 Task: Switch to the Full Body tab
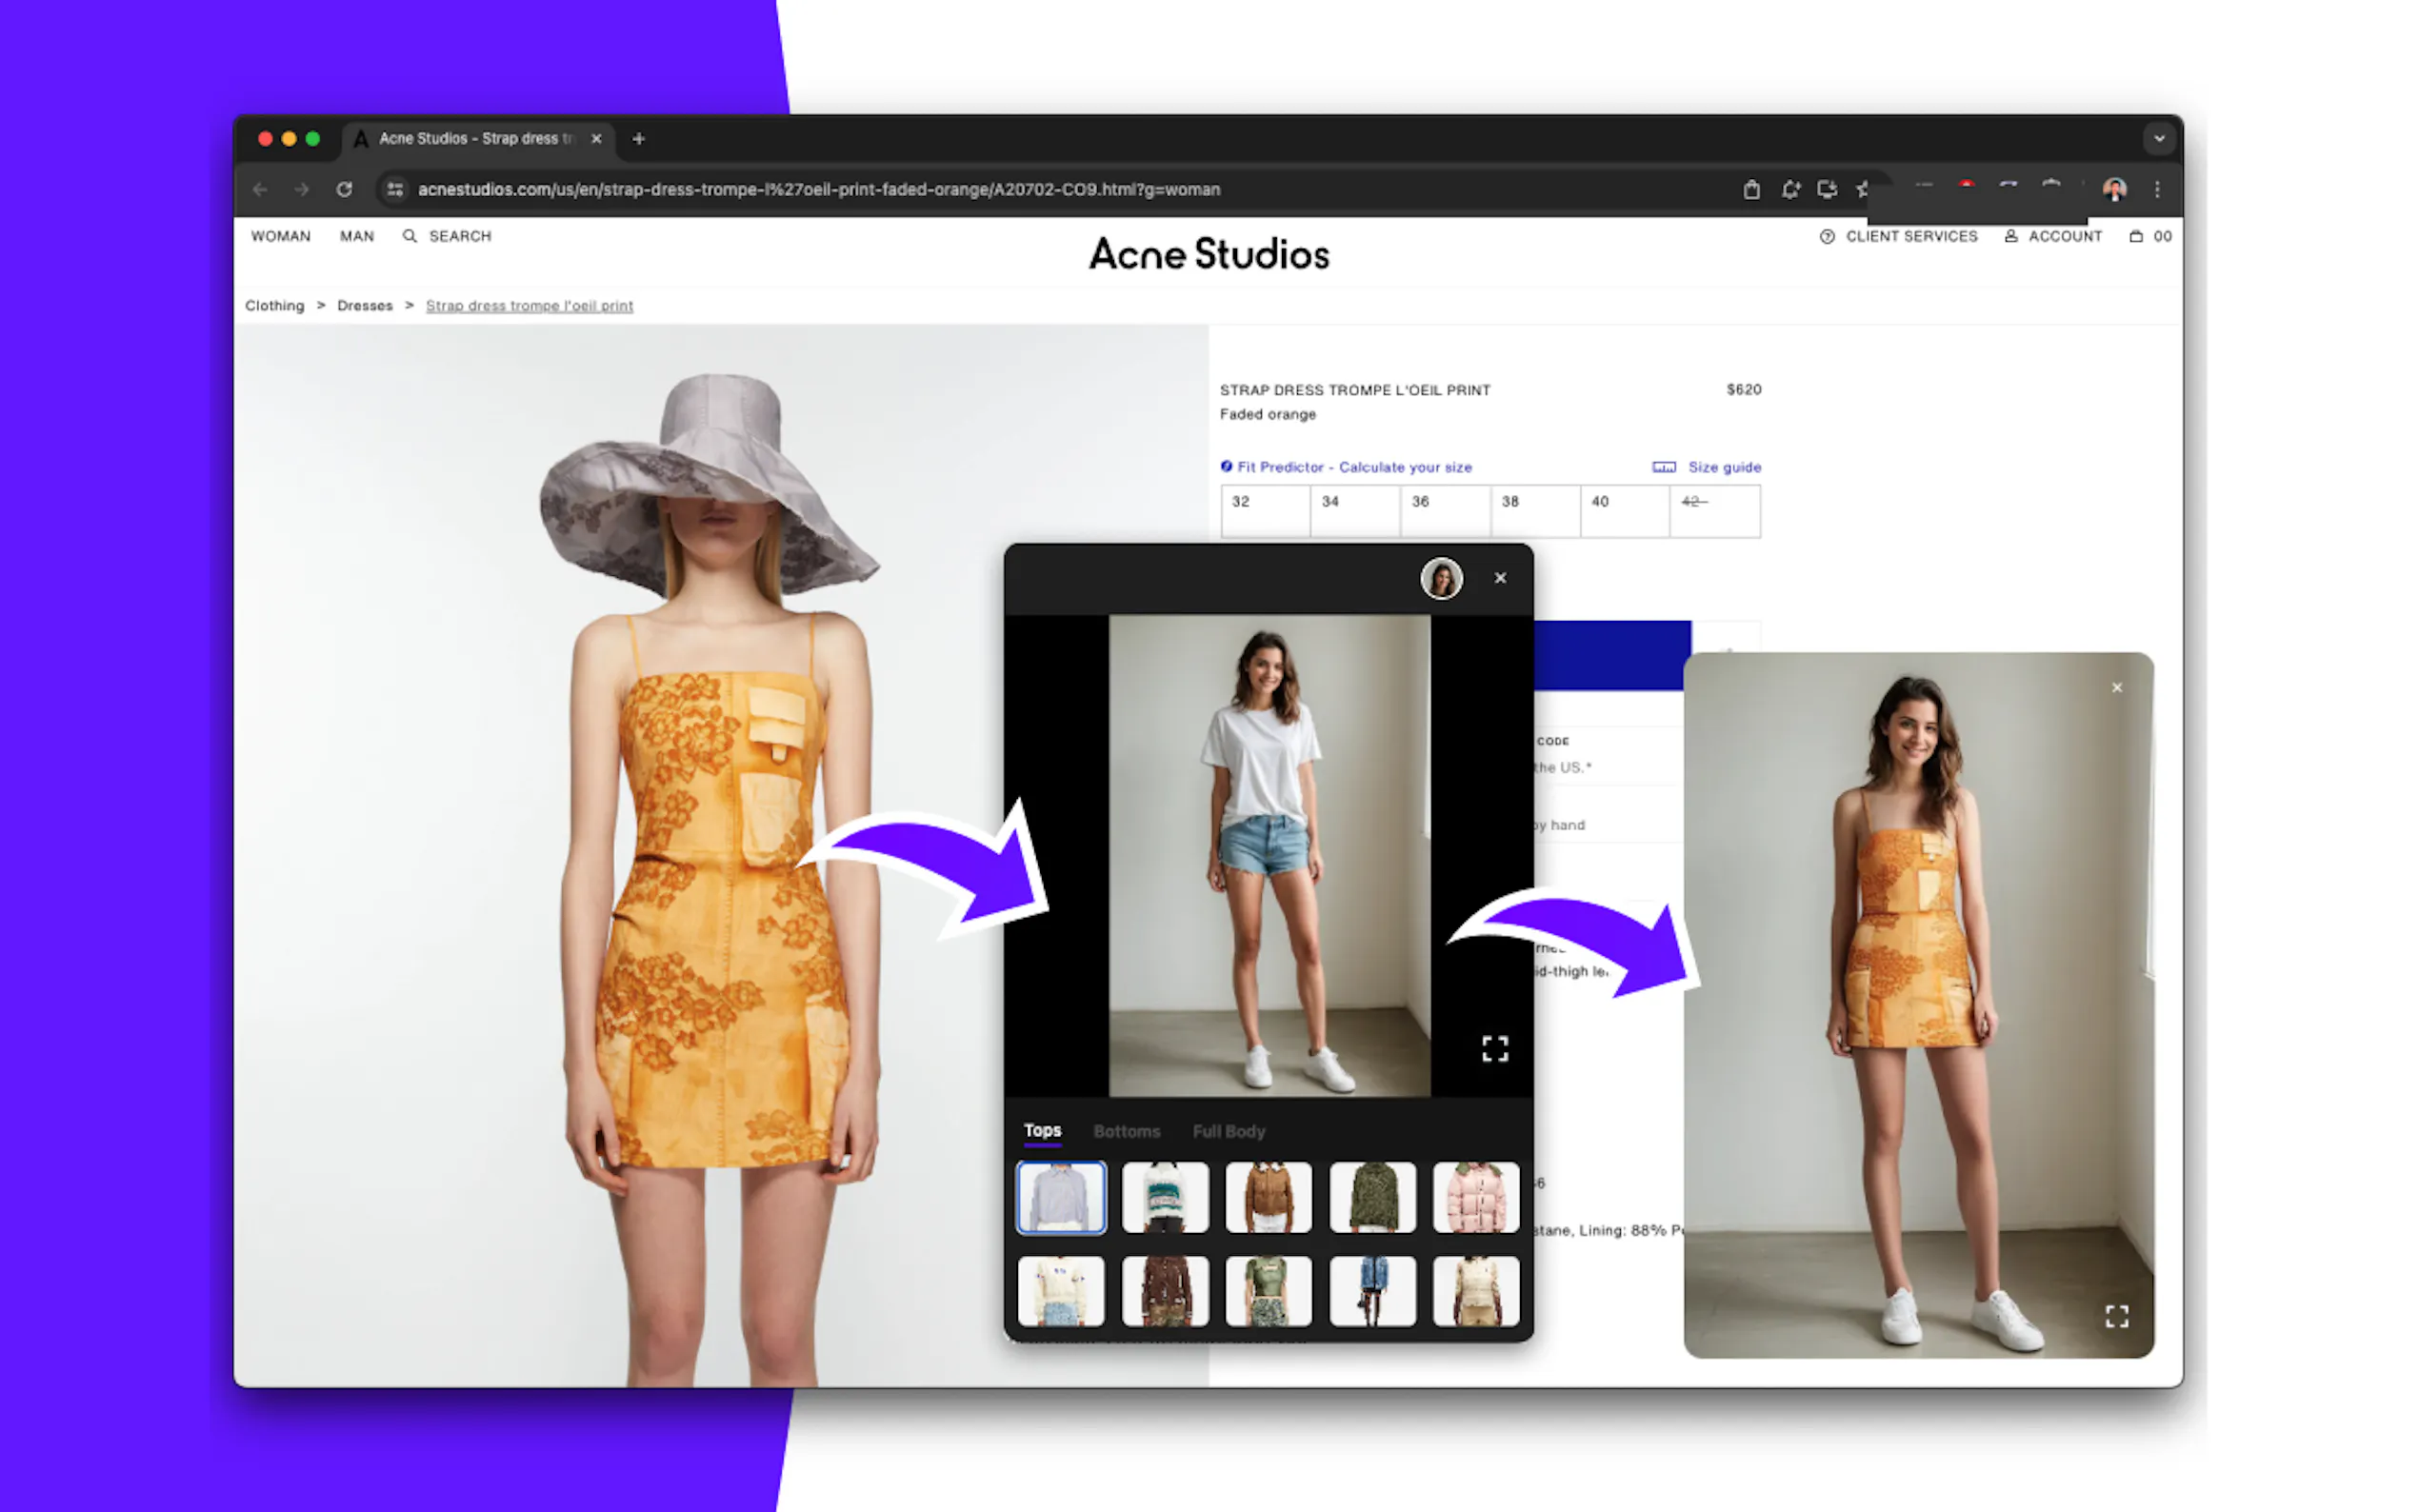point(1228,1131)
